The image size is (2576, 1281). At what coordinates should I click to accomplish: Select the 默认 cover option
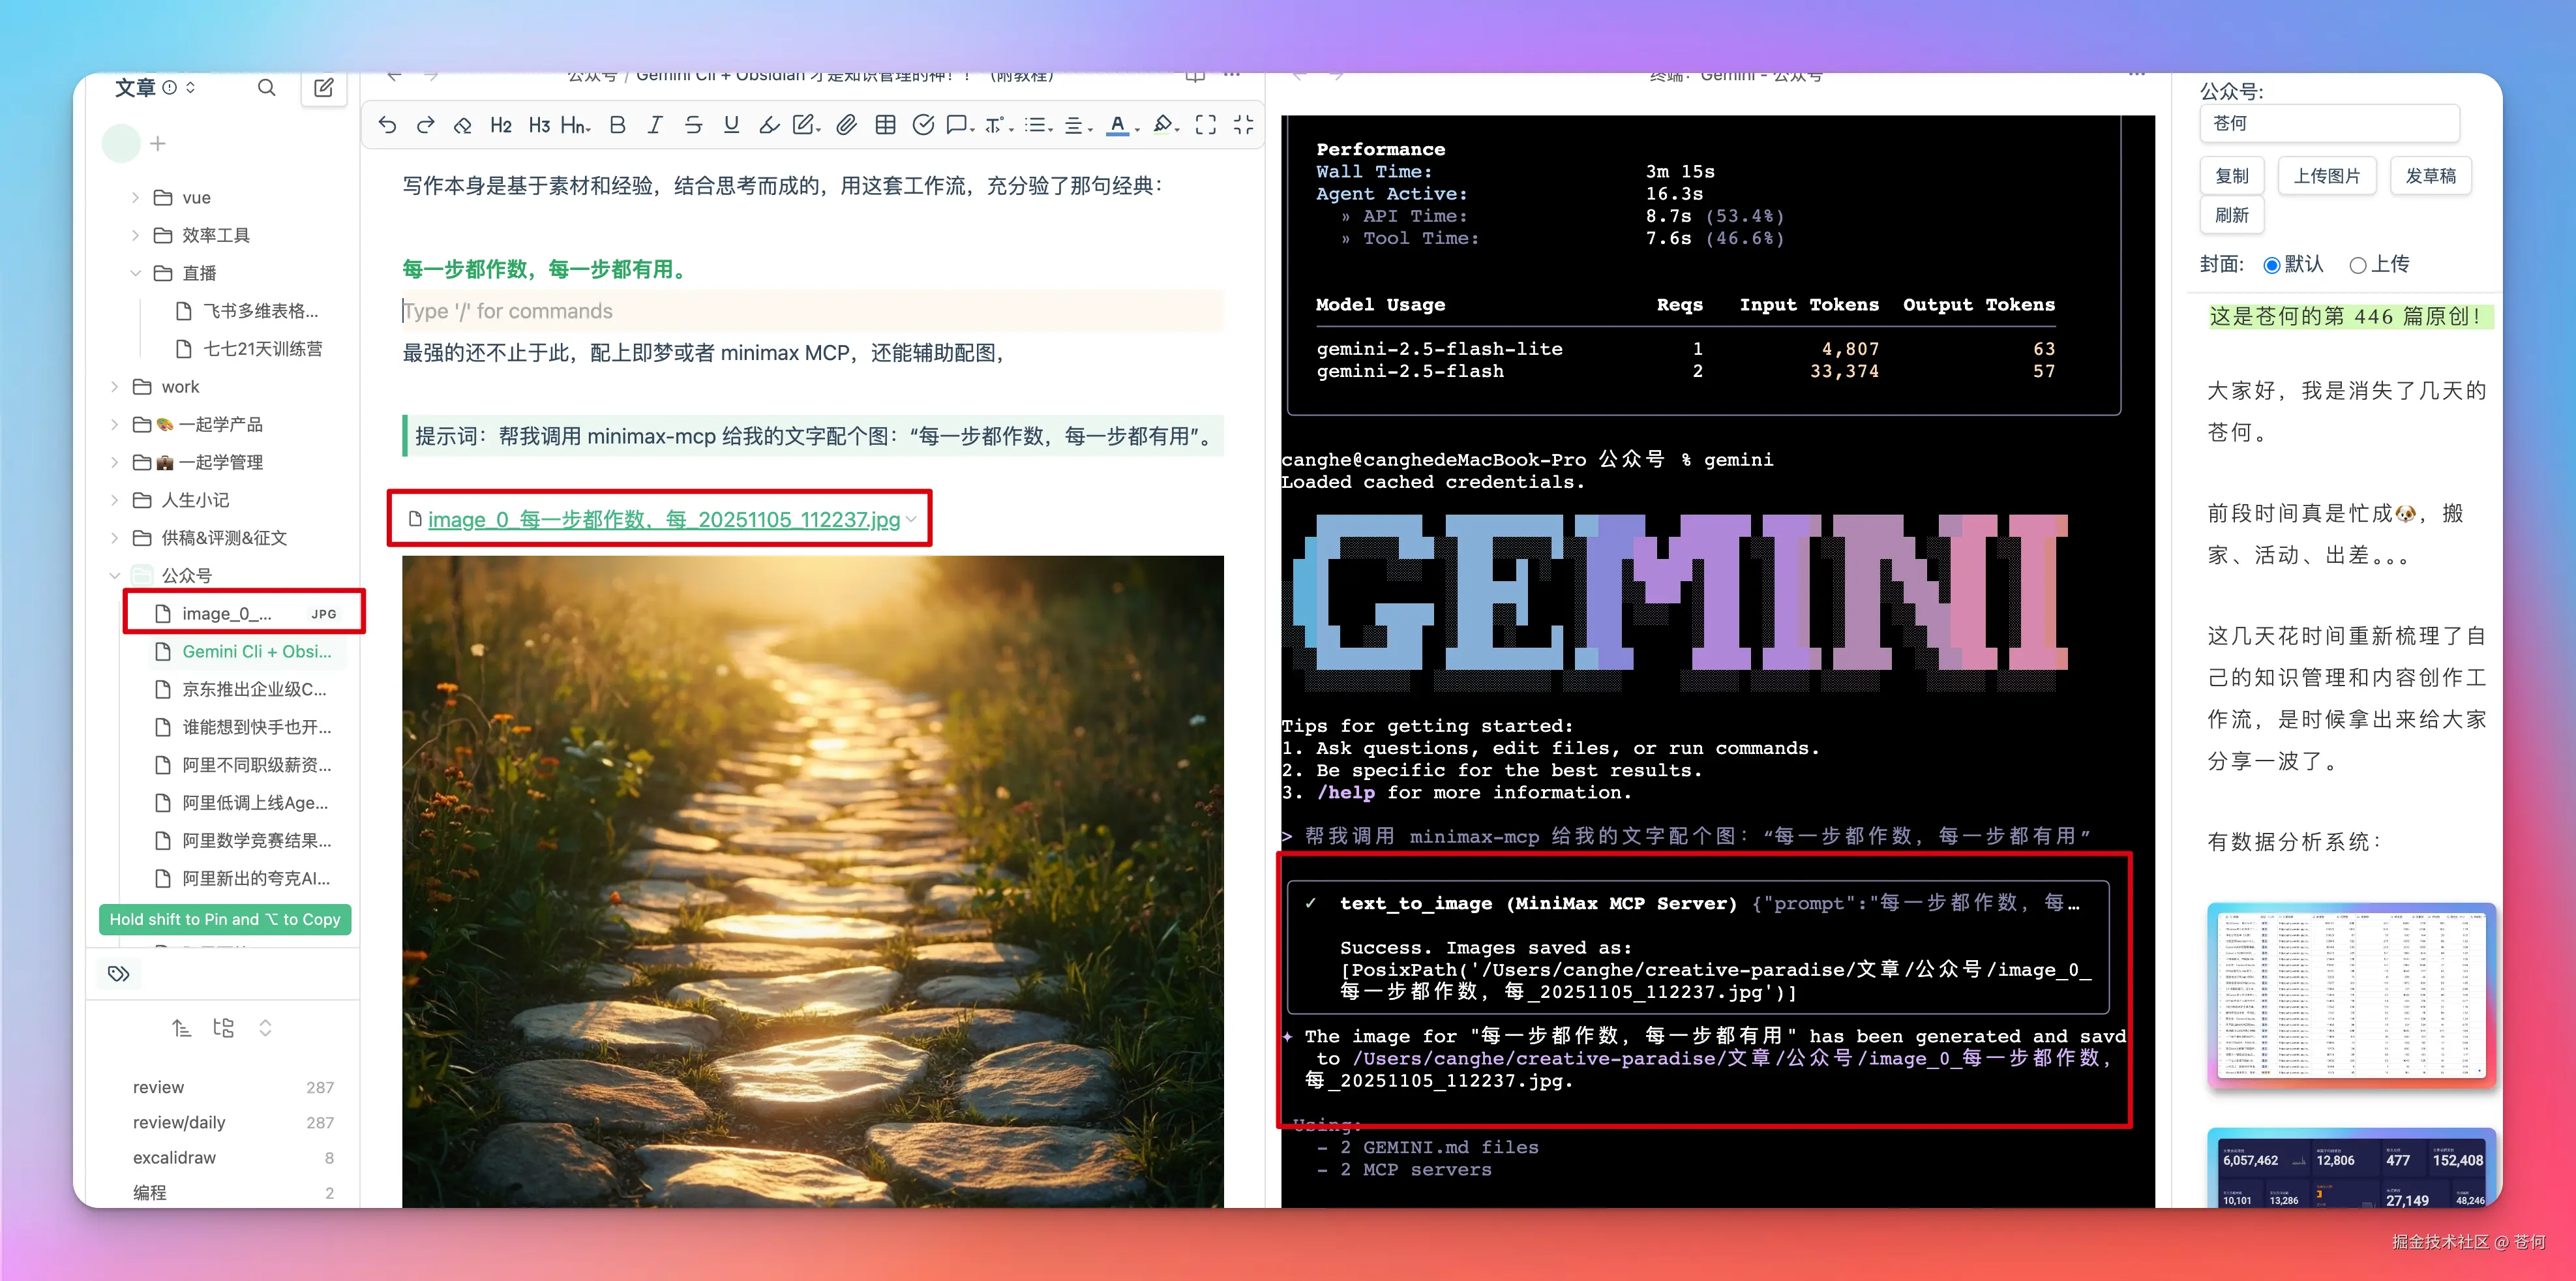point(2272,264)
